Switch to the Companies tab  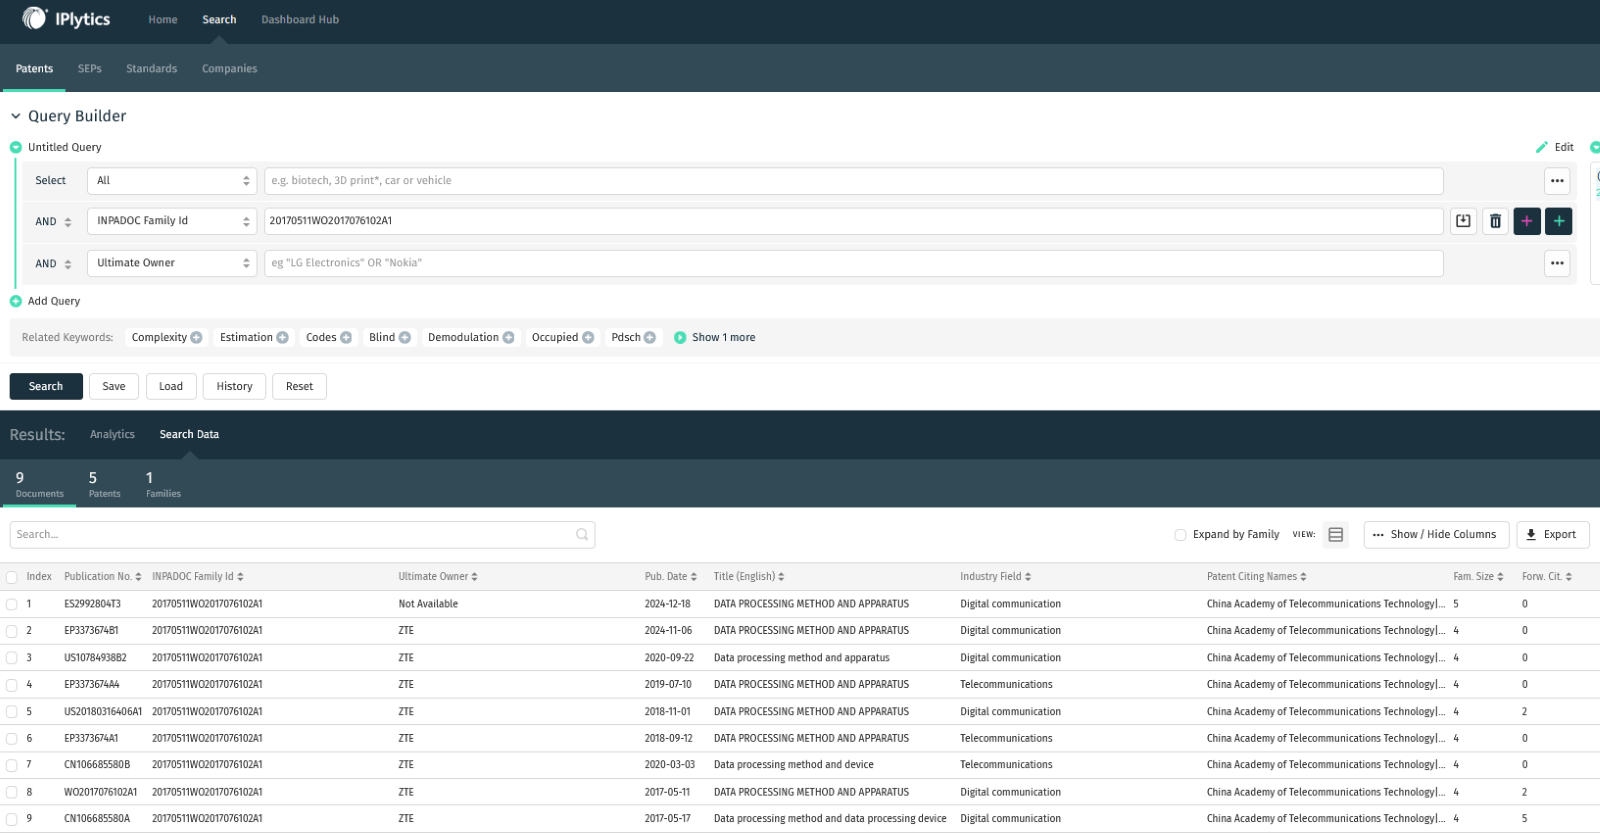click(x=230, y=69)
